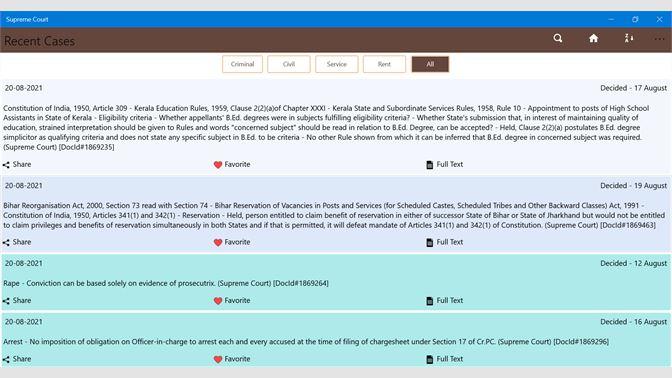Screen dimensions: 672x378
Task: Click 'Arrest - No imposition of obligation' summary
Action: pos(306,342)
